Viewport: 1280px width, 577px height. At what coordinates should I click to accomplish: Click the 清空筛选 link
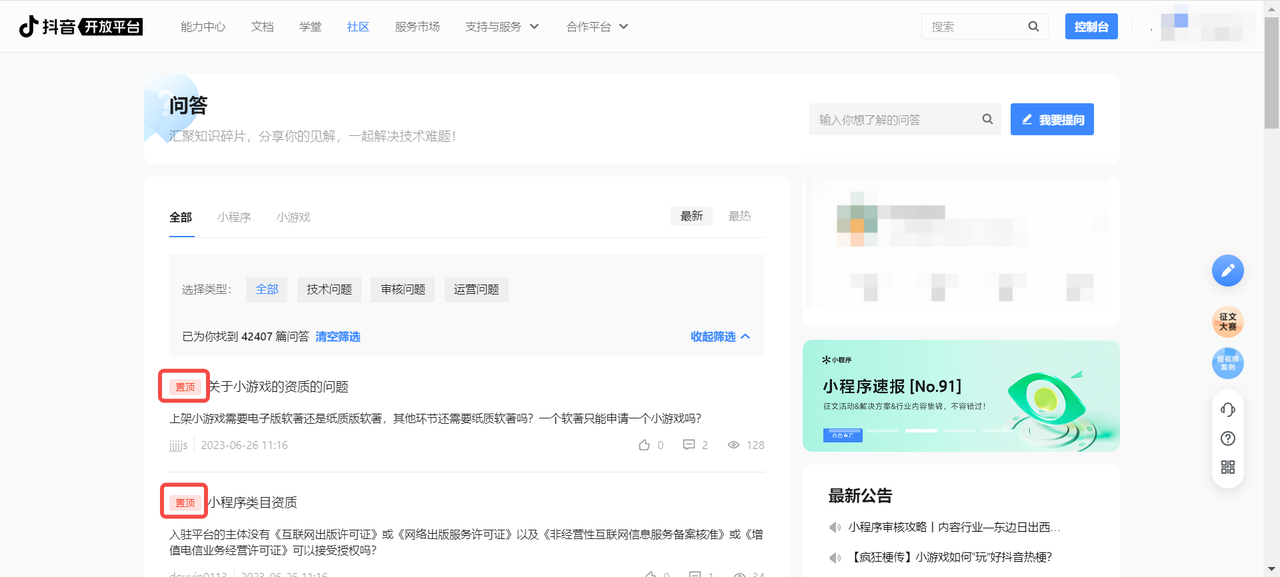338,337
